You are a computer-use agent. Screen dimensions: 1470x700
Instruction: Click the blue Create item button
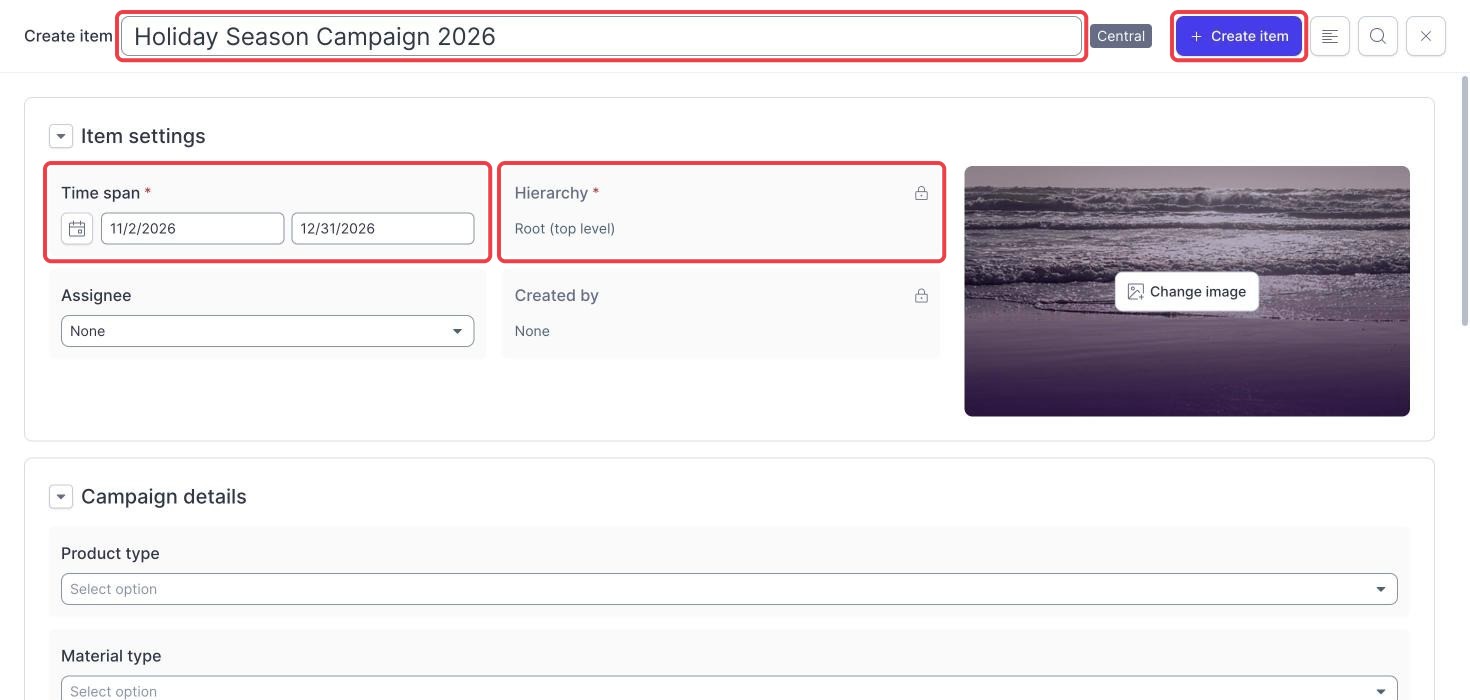click(1238, 36)
